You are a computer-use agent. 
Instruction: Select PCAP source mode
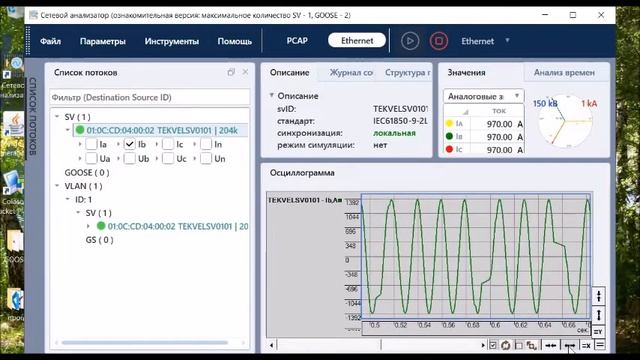pyautogui.click(x=297, y=41)
